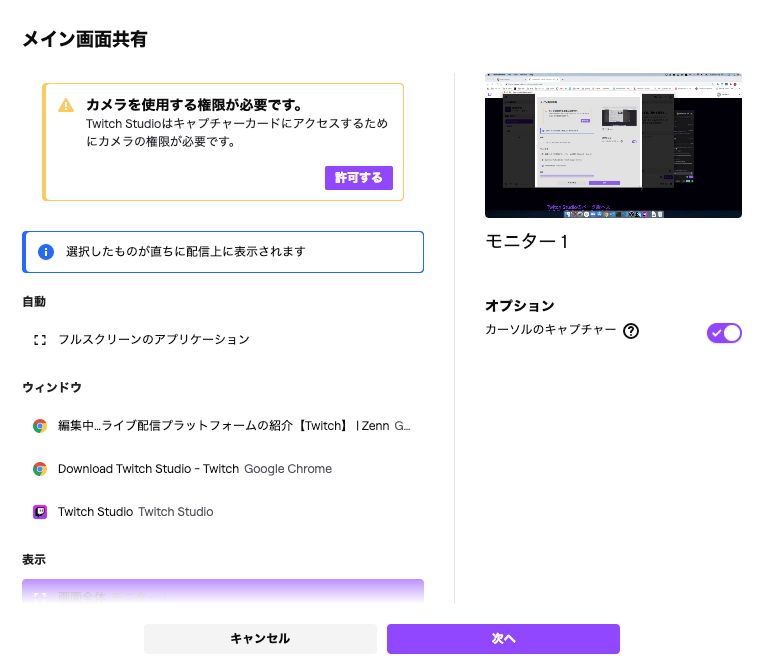The width and height of the screenshot is (767, 671).
Task: Click the 次へ button
Action: 503,639
